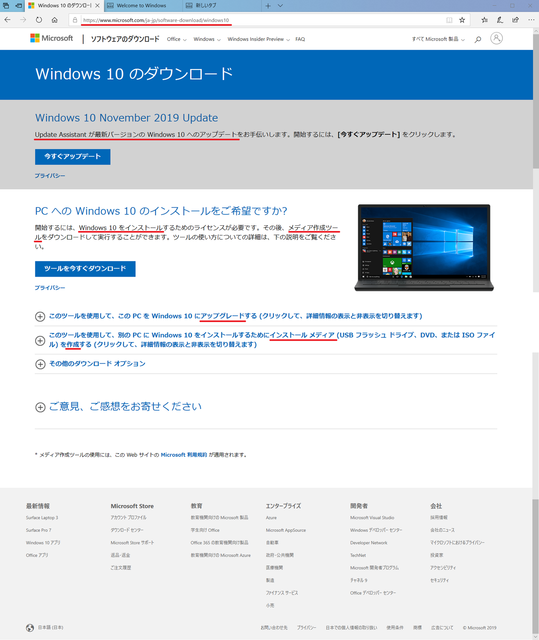Select the Windows 10 のダウンロード tab
This screenshot has height=640, width=539.
[x=64, y=6]
